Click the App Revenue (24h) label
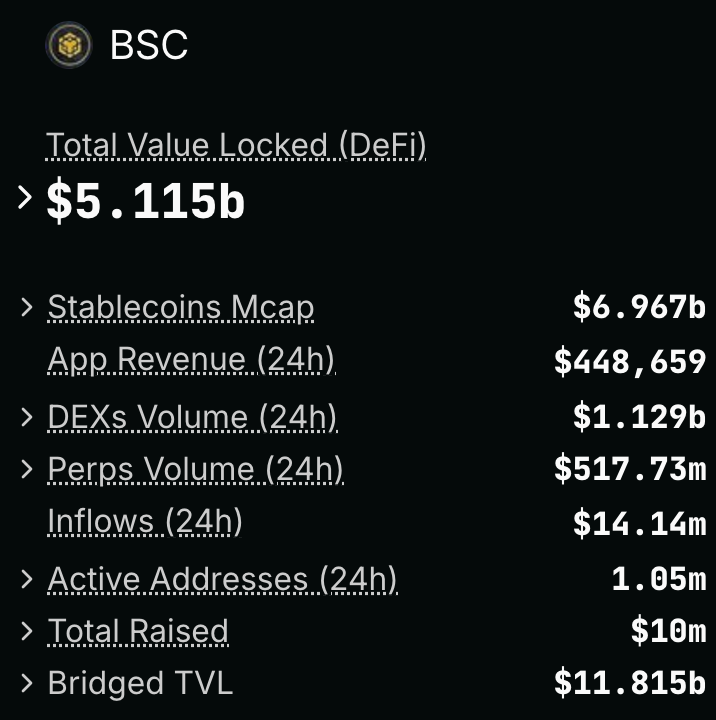Viewport: 716px width, 720px height. [192, 359]
